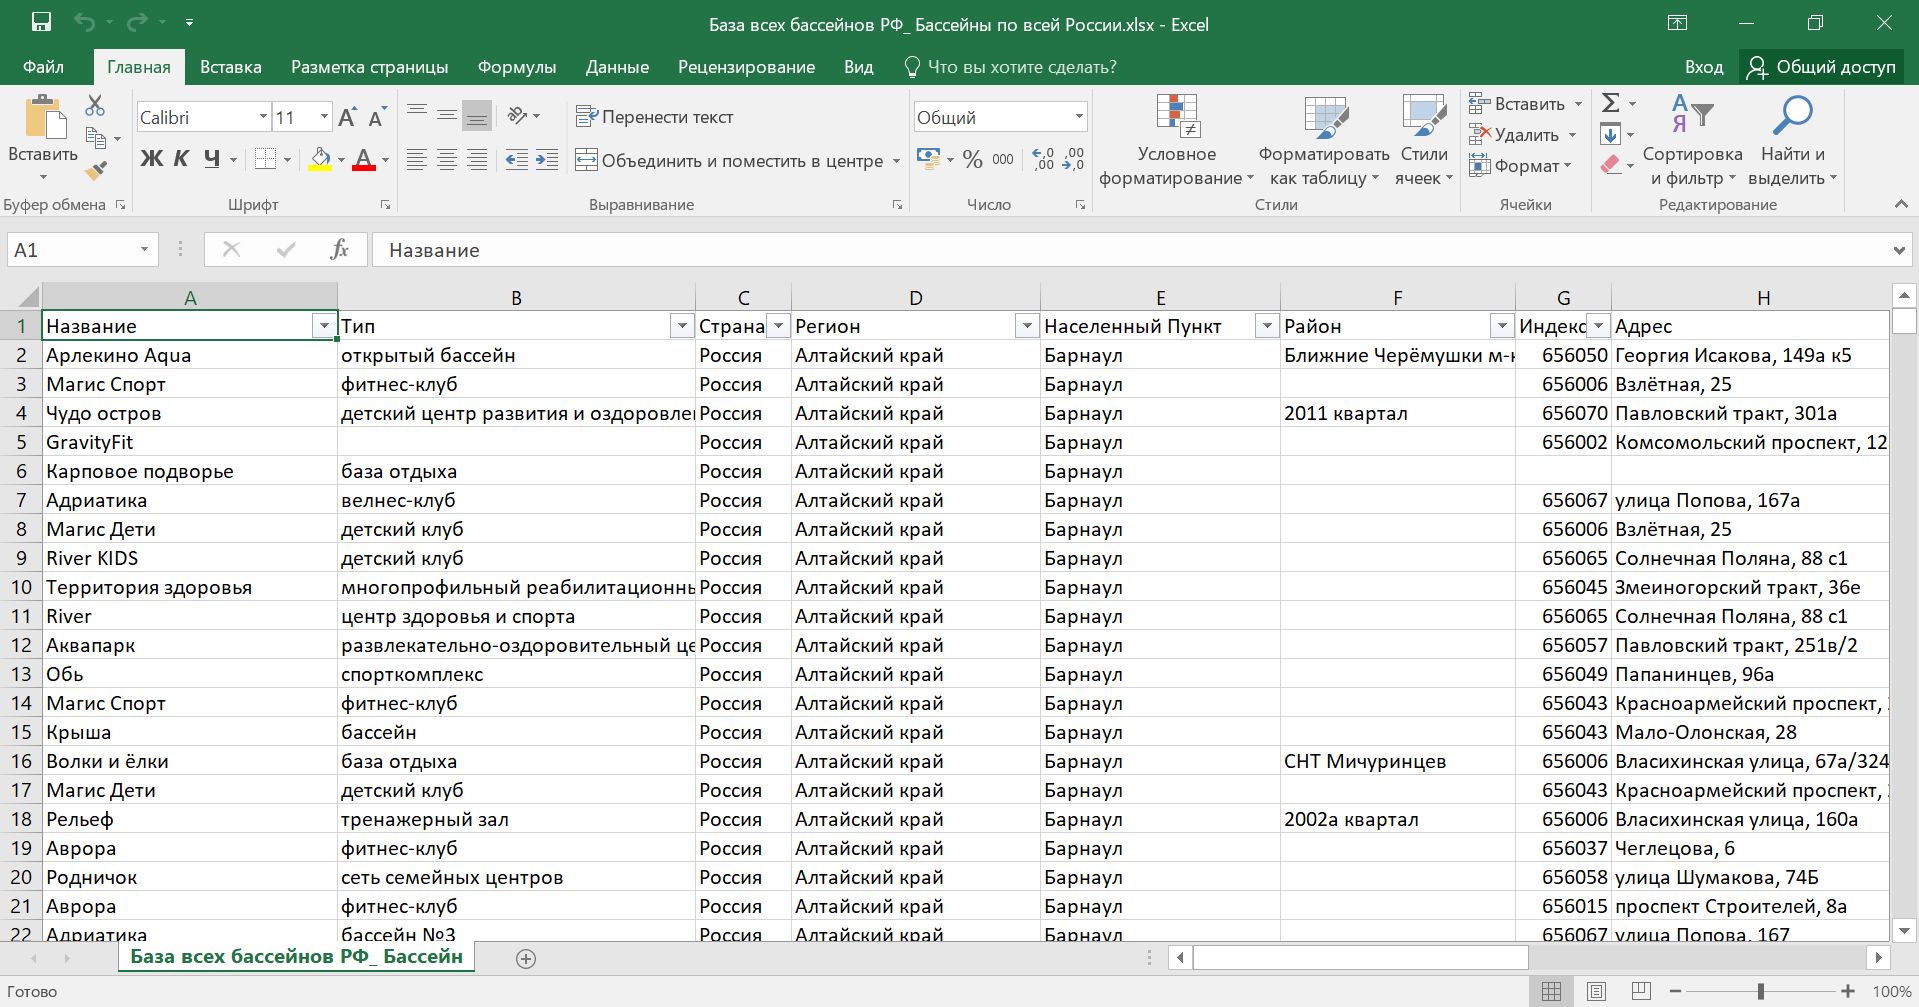
Task: Open the Данные ribbon tab
Action: pos(617,67)
